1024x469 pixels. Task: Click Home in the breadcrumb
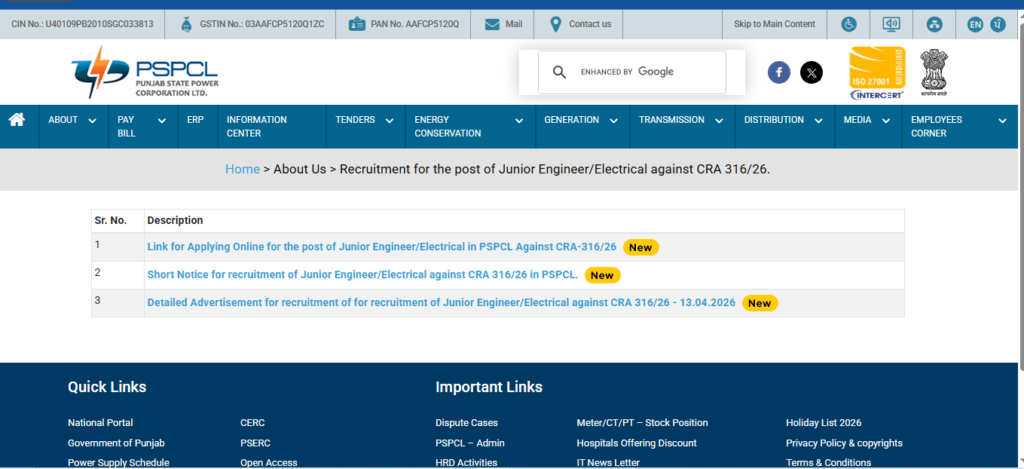click(242, 169)
